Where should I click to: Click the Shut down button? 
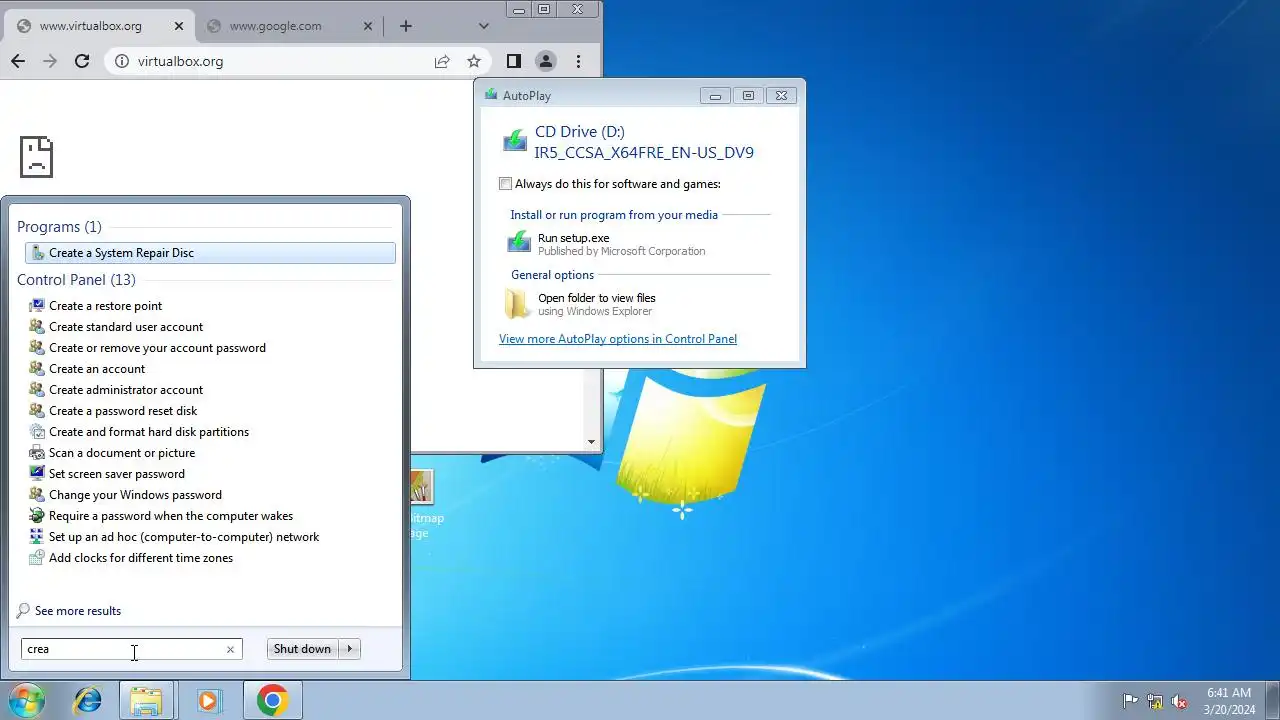pos(302,649)
